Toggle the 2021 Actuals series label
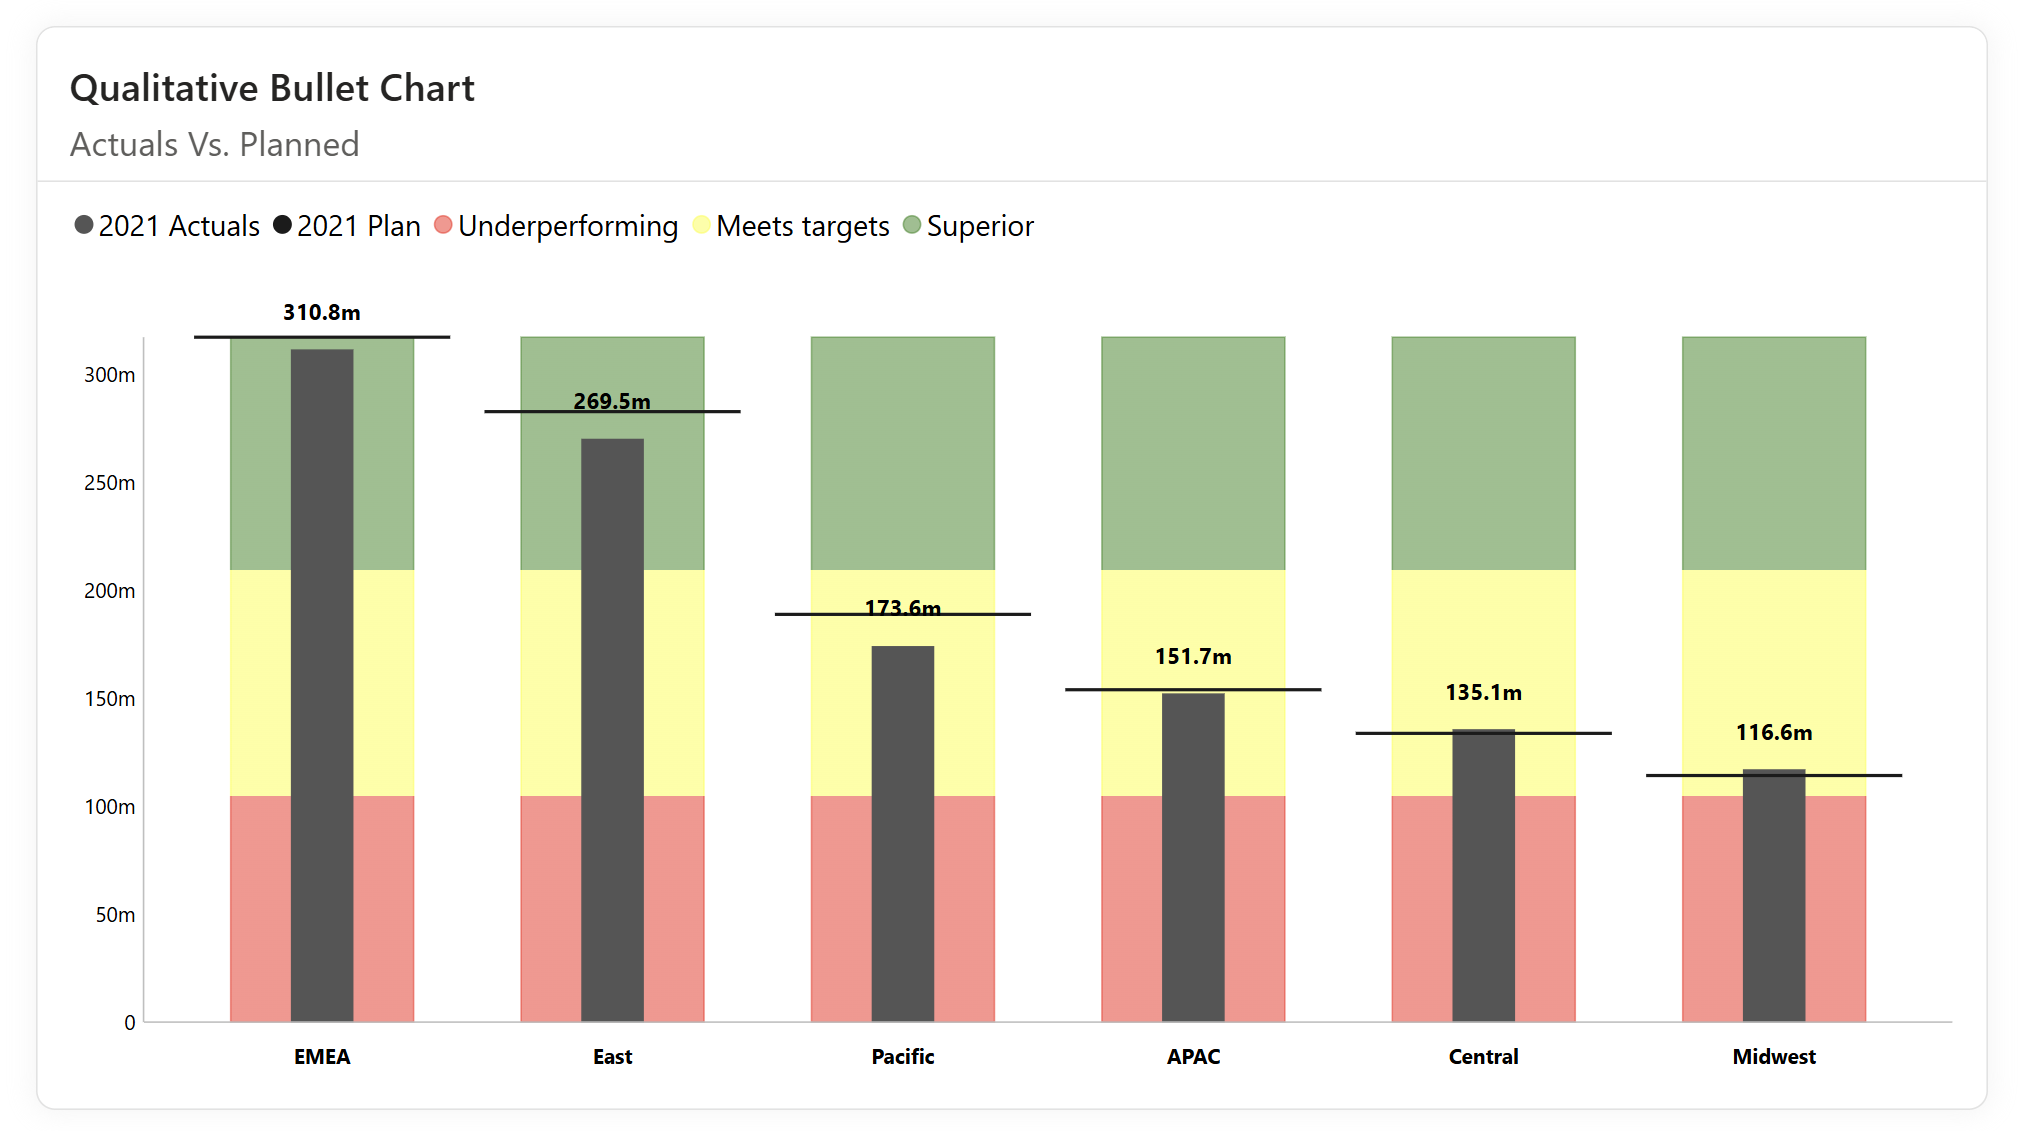 point(179,226)
